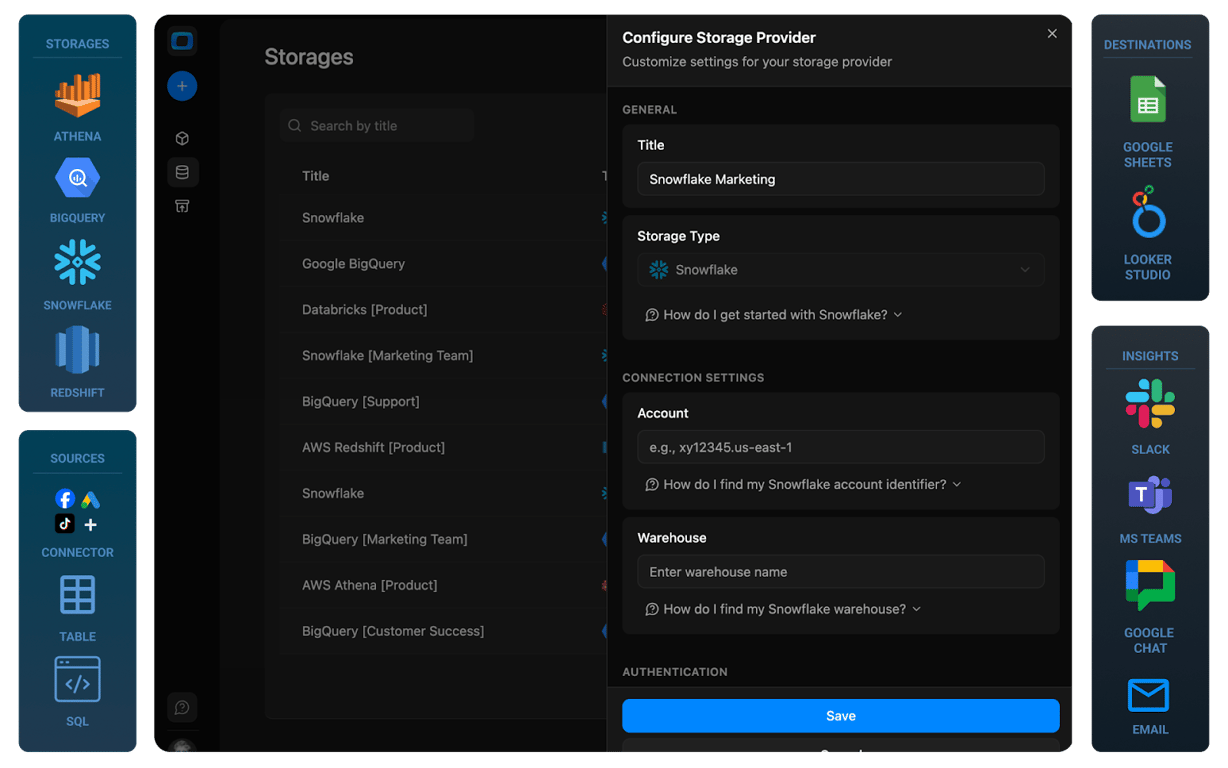This screenshot has width=1228, height=768.
Task: Click the Search by title box
Action: pos(377,126)
